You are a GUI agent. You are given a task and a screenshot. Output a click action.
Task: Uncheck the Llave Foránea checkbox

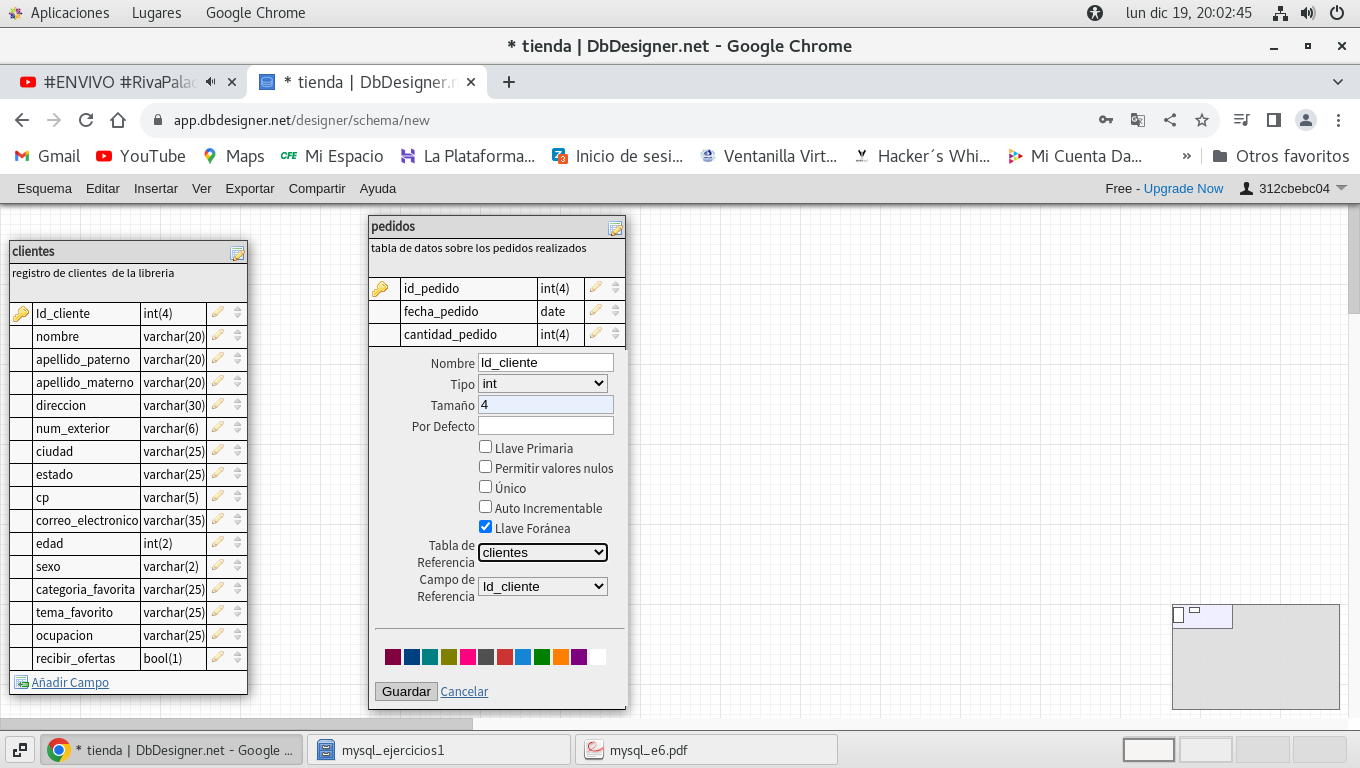[485, 527]
